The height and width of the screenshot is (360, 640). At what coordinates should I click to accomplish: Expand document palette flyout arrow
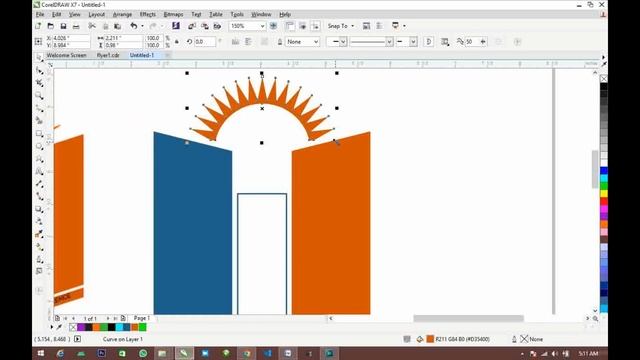coord(51,327)
